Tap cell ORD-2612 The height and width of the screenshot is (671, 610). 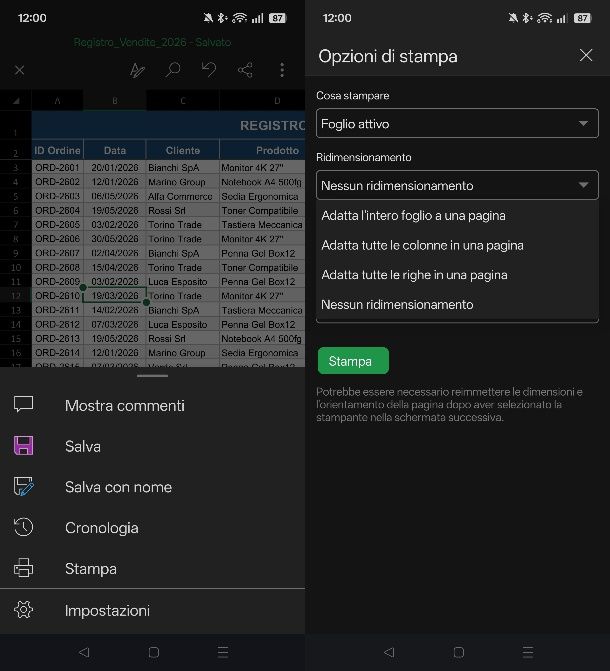(x=57, y=324)
